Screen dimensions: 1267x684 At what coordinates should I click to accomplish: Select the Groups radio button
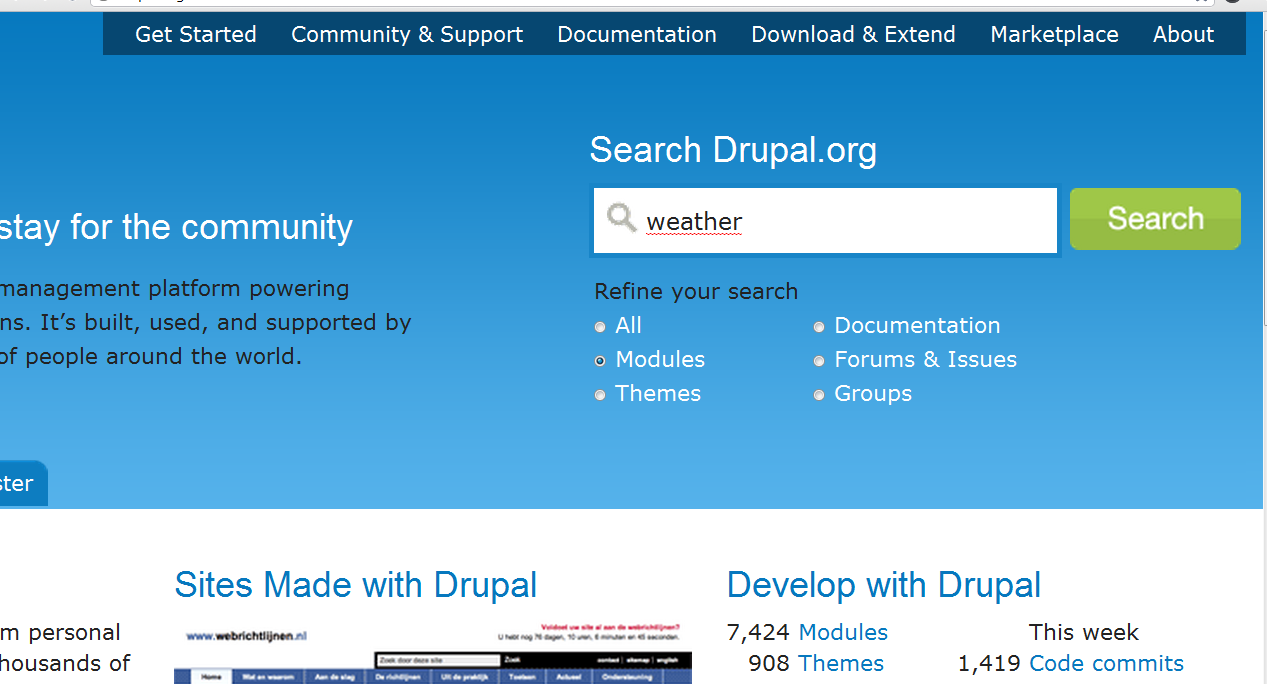coord(819,395)
